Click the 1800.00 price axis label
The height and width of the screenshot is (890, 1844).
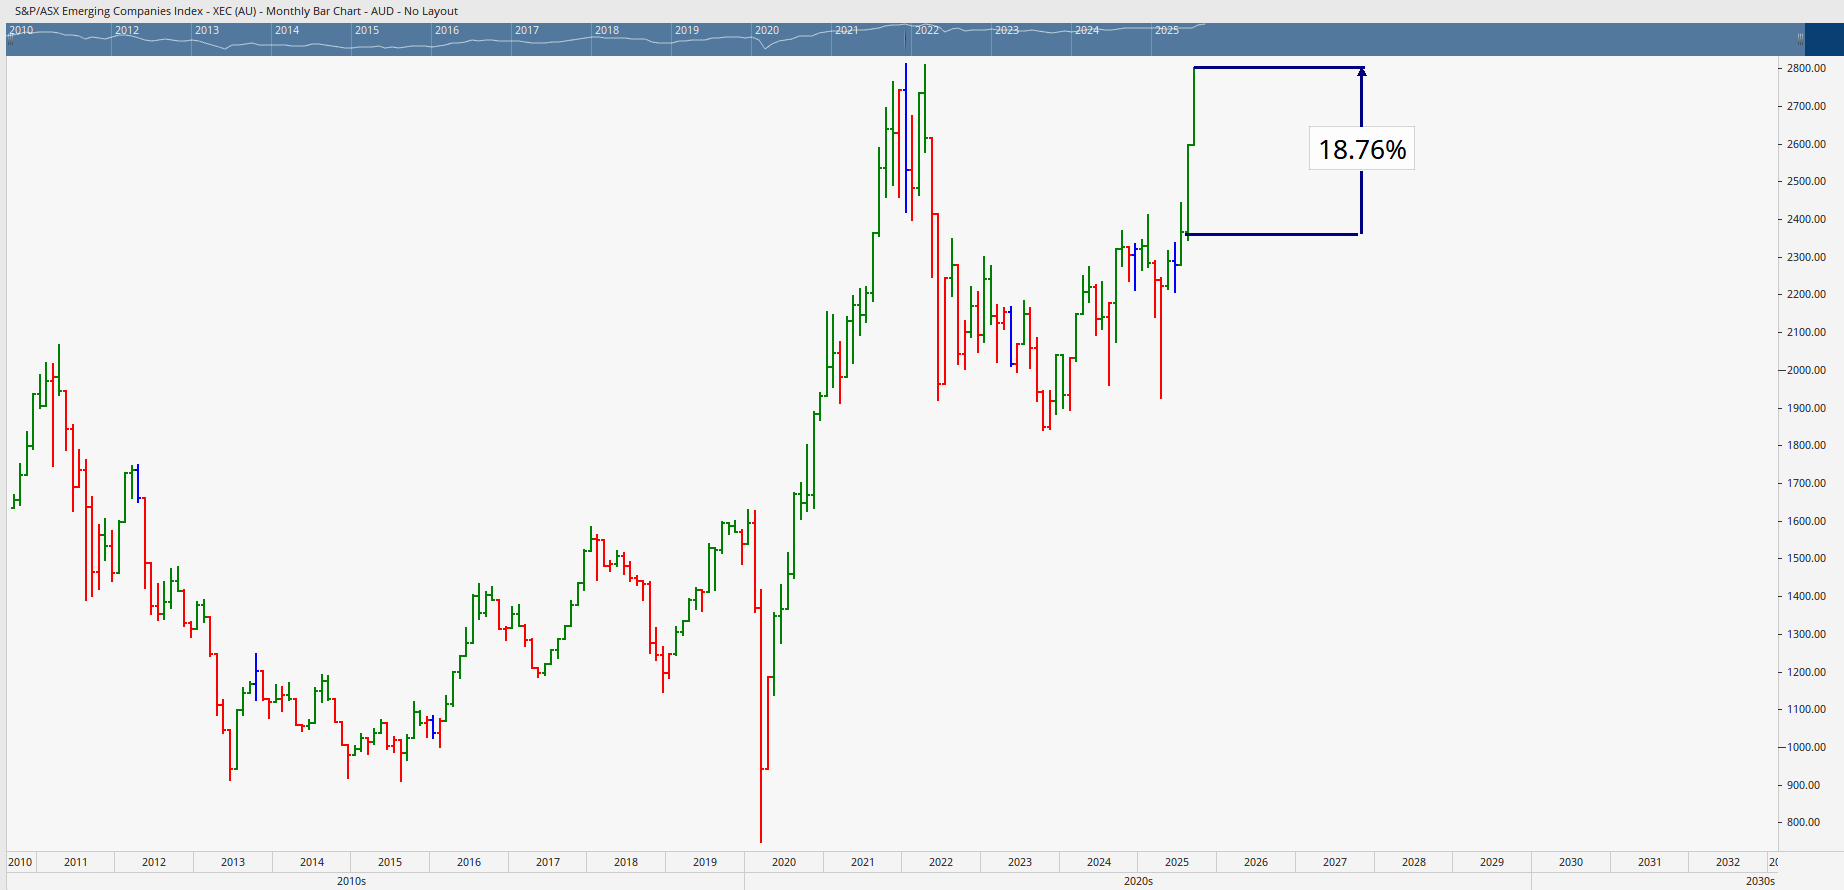point(1806,445)
